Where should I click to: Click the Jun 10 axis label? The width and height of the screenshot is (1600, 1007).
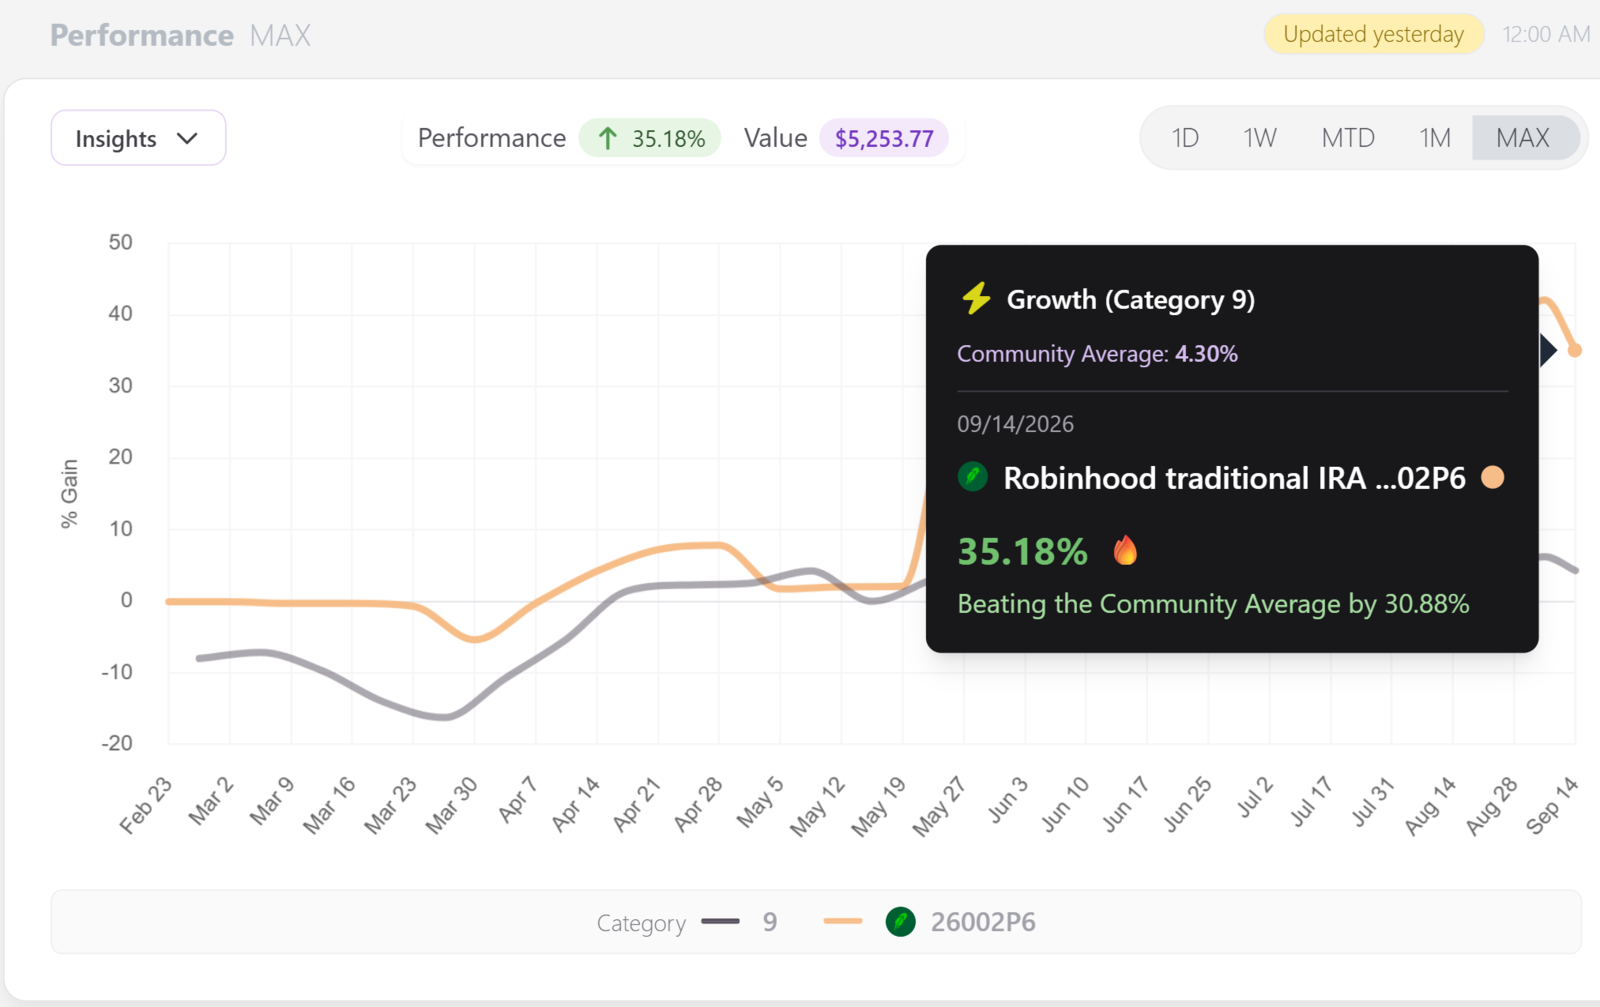(1066, 804)
